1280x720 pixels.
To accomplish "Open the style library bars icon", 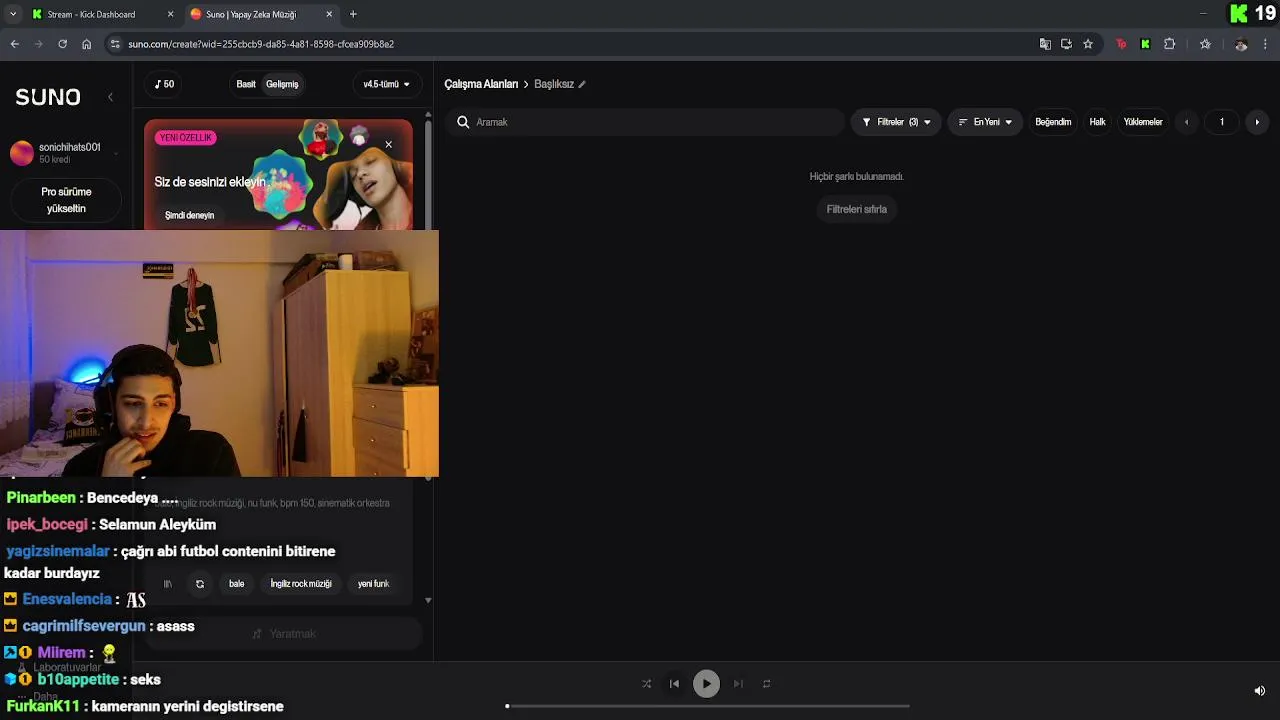I will coord(168,584).
